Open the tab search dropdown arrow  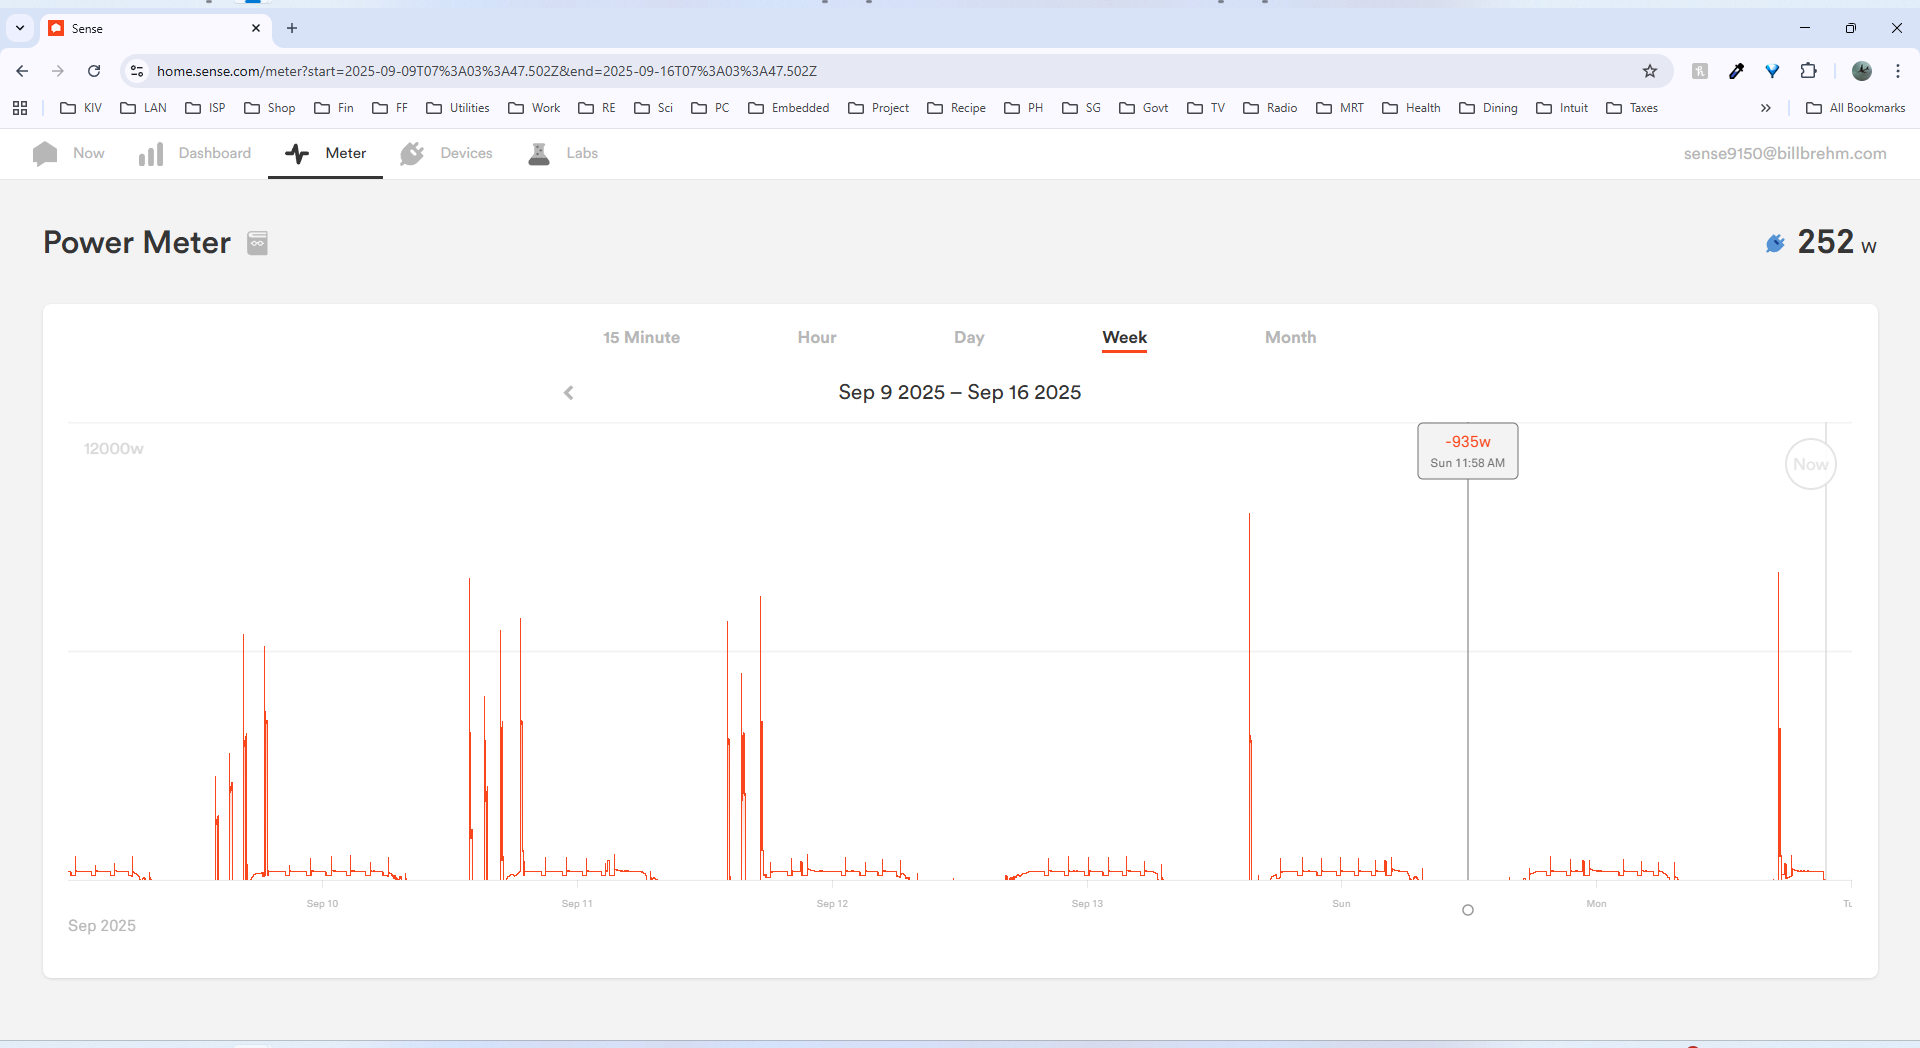tap(20, 28)
